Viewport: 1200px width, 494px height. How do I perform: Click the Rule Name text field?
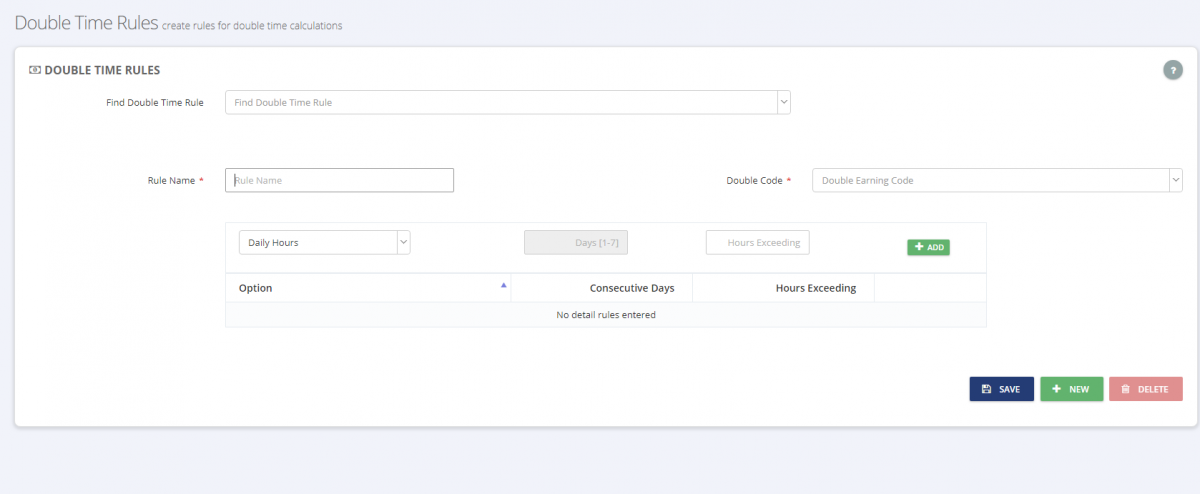pos(339,180)
